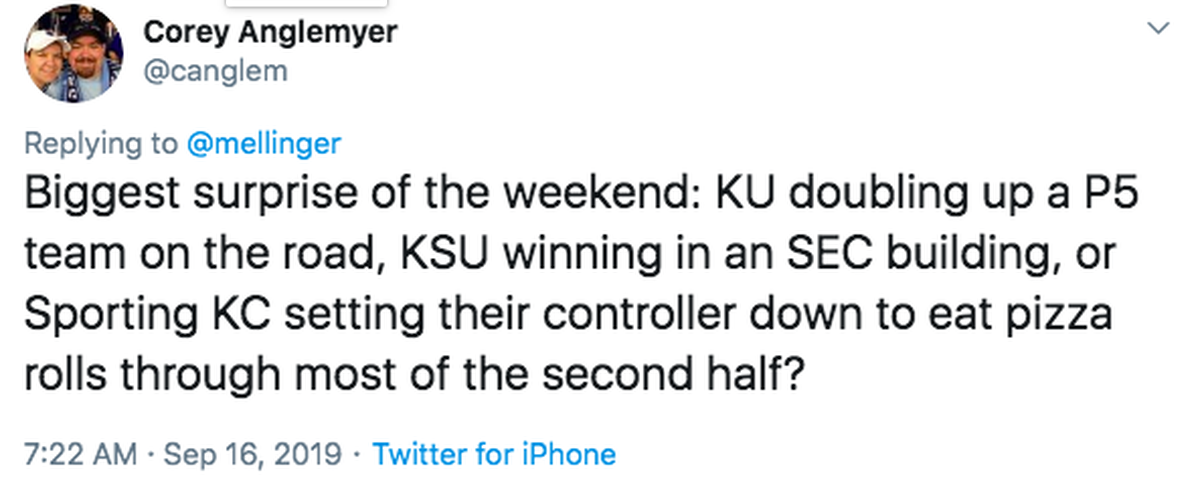1200x497 pixels.
Task: Open Corey Anglemyer's profile avatar photo
Action: pos(74,52)
